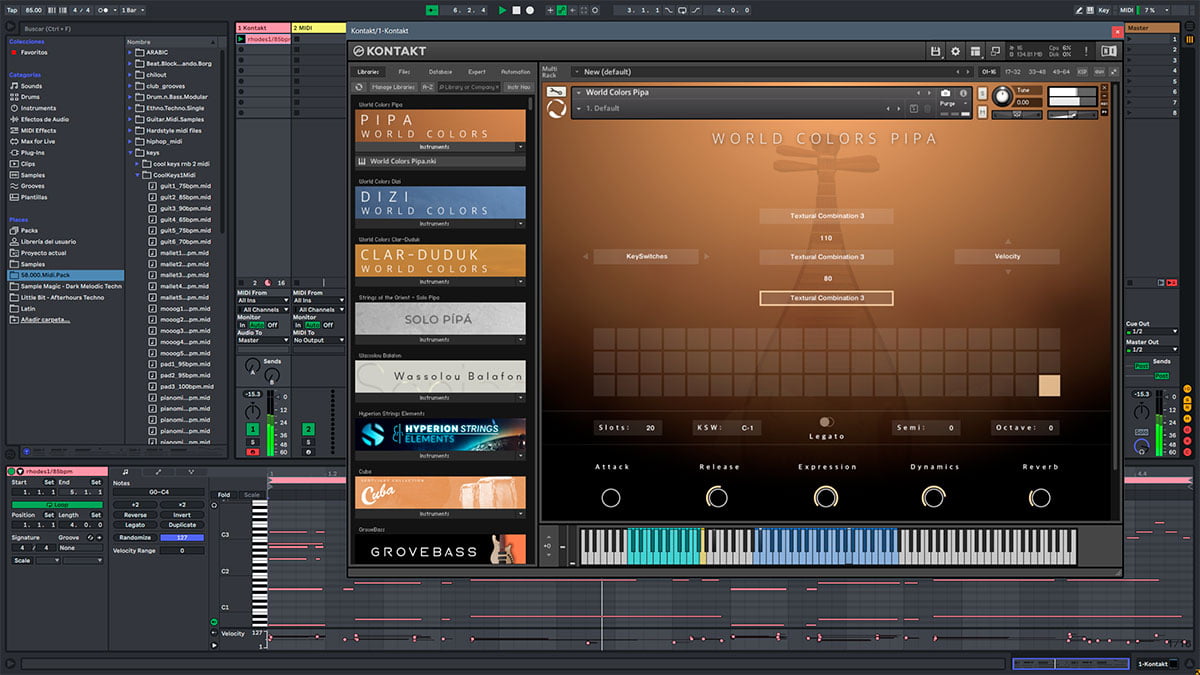This screenshot has height=675, width=1200.
Task: Select the World Colors Pipa.nki file
Action: tap(440, 161)
